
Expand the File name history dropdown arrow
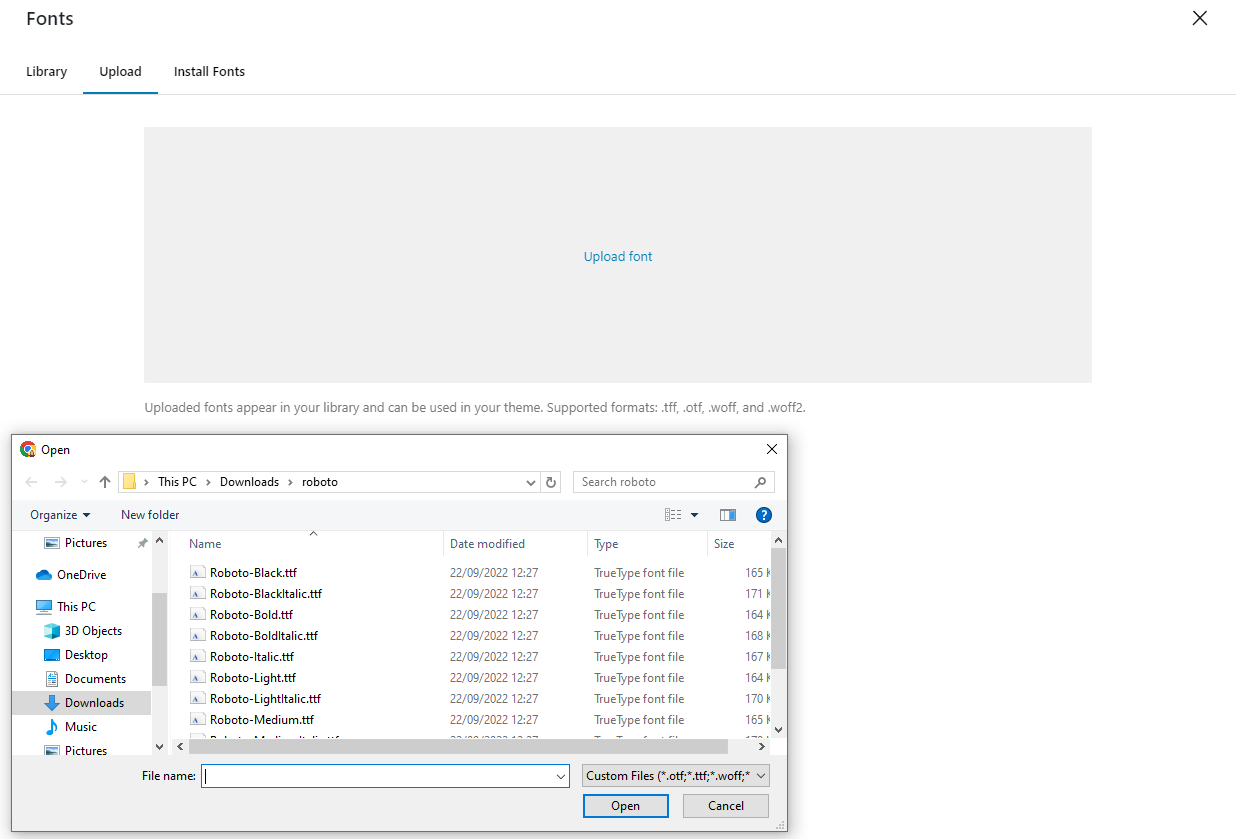pos(561,776)
